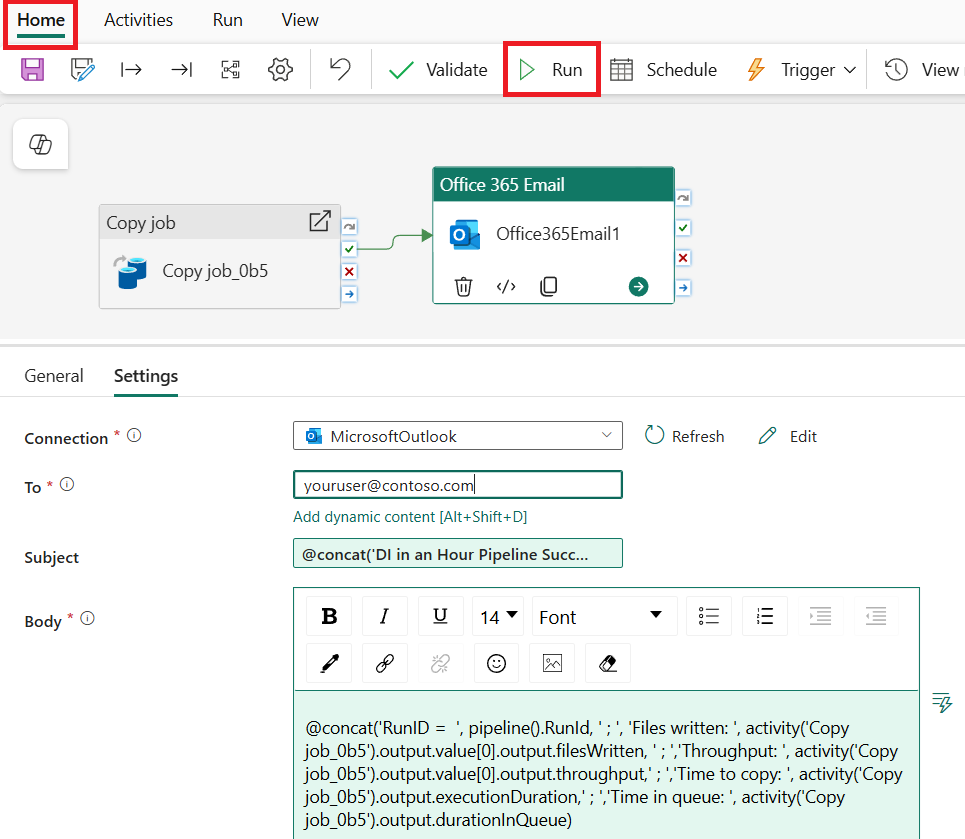This screenshot has height=839, width=965.
Task: Delete the Office365Email1 activity
Action: pyautogui.click(x=463, y=287)
